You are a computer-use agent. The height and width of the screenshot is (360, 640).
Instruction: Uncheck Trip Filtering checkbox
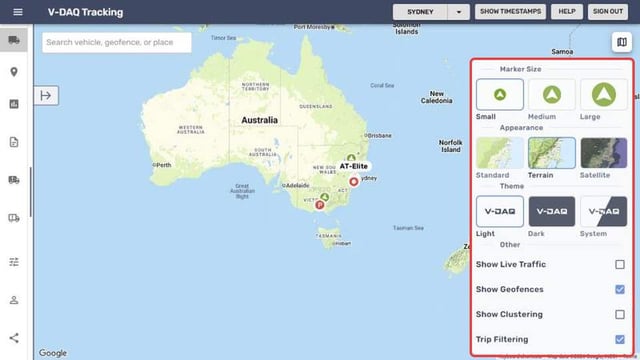[x=620, y=339]
